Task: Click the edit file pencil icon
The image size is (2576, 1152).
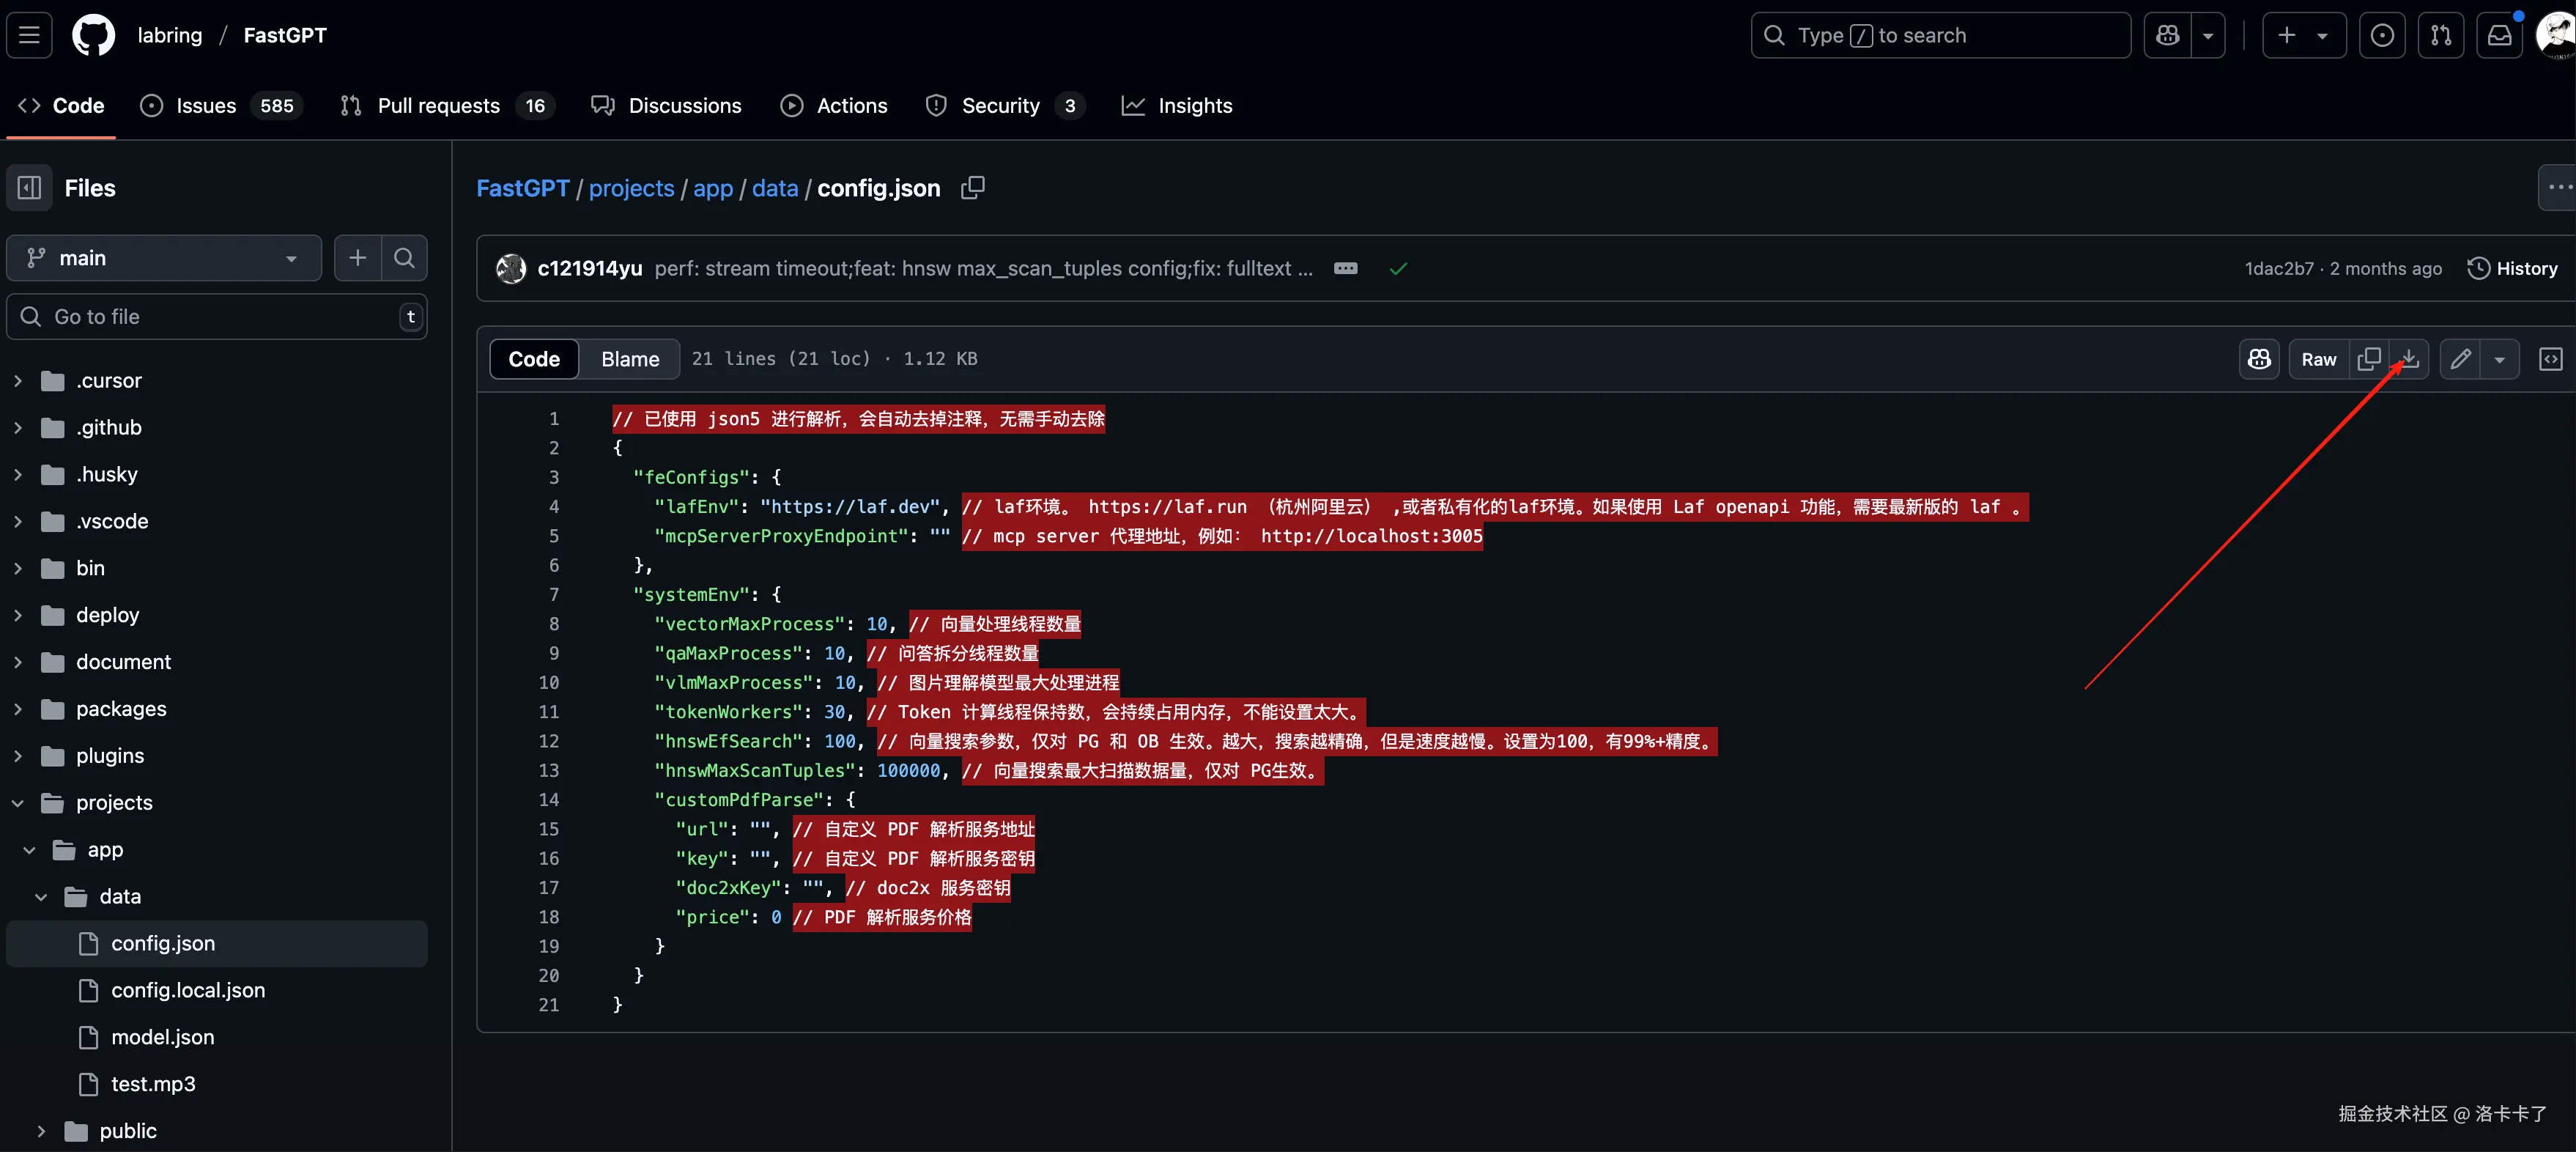Action: tap(2460, 359)
